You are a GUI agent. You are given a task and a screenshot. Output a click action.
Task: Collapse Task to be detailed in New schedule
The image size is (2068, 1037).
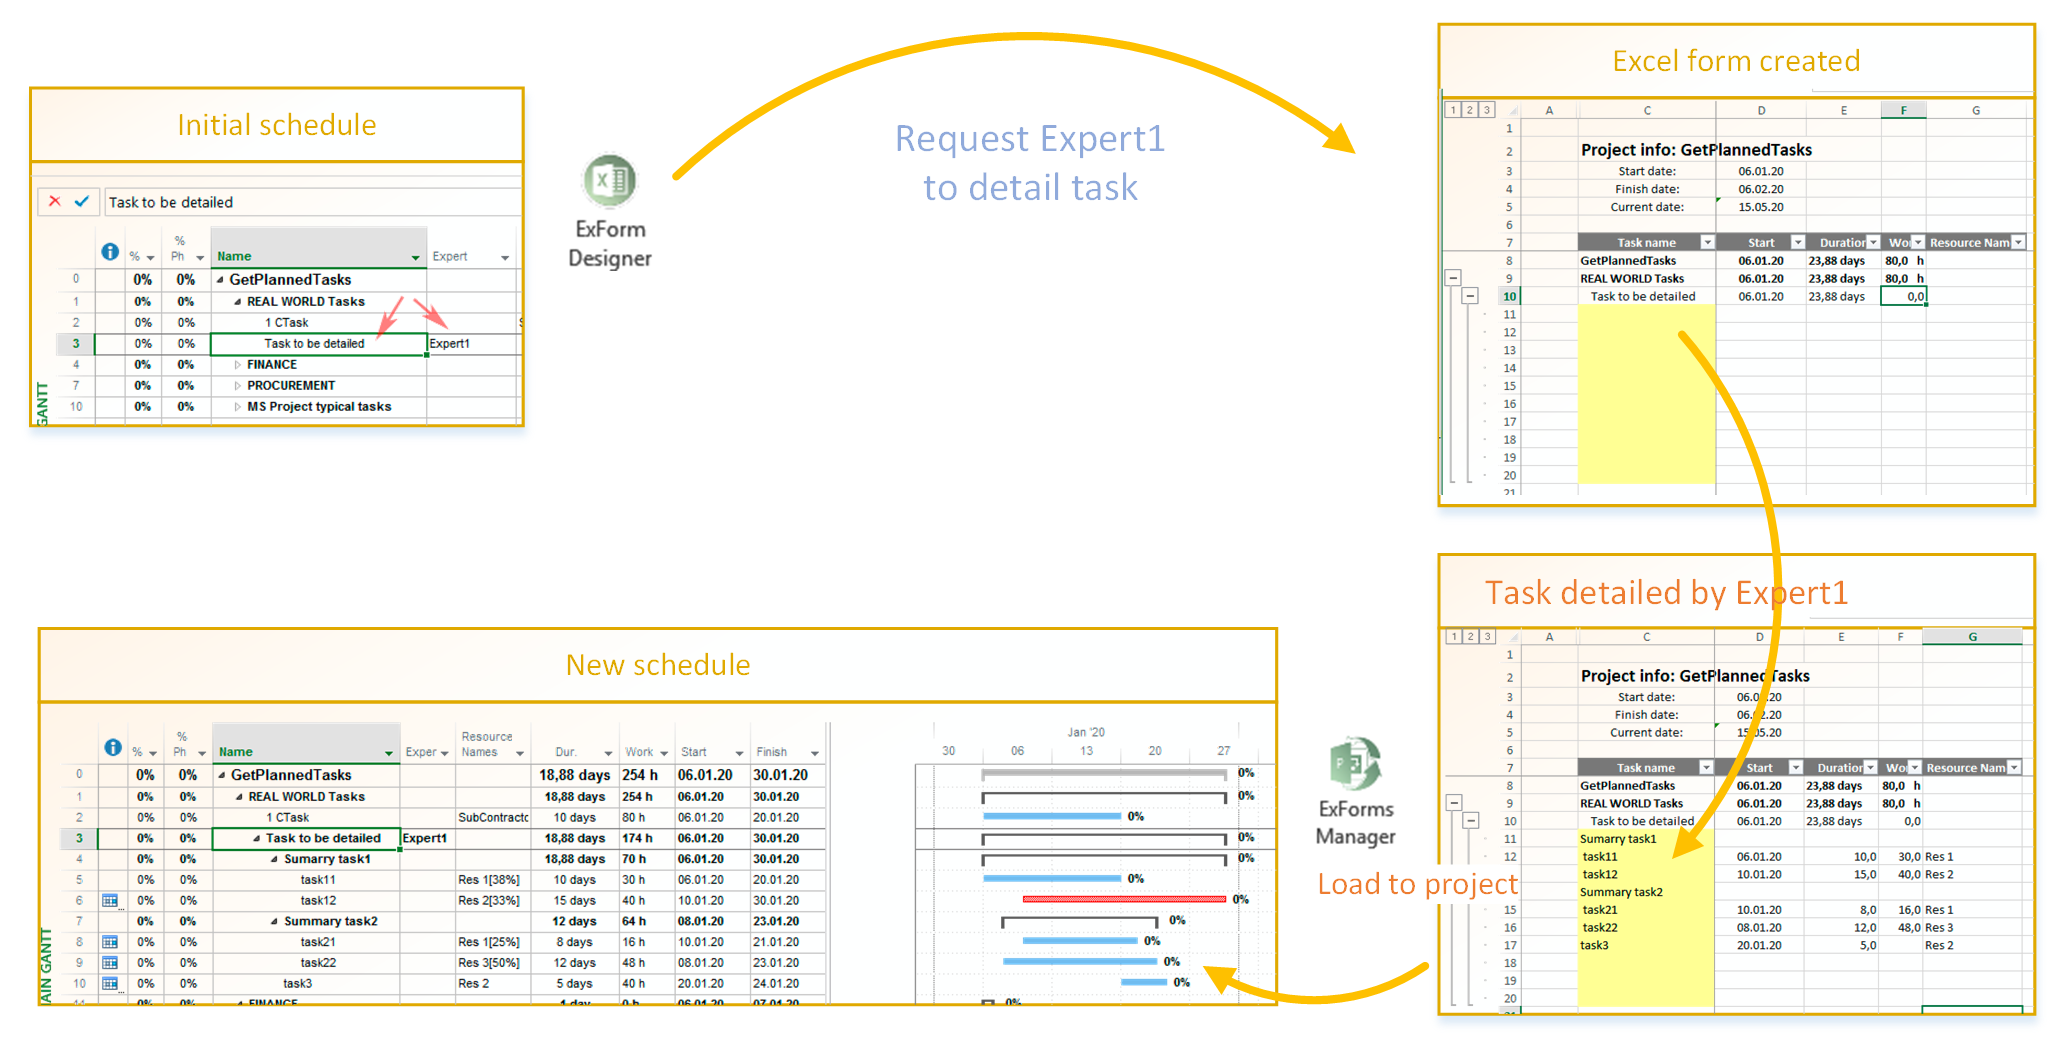pos(257,839)
